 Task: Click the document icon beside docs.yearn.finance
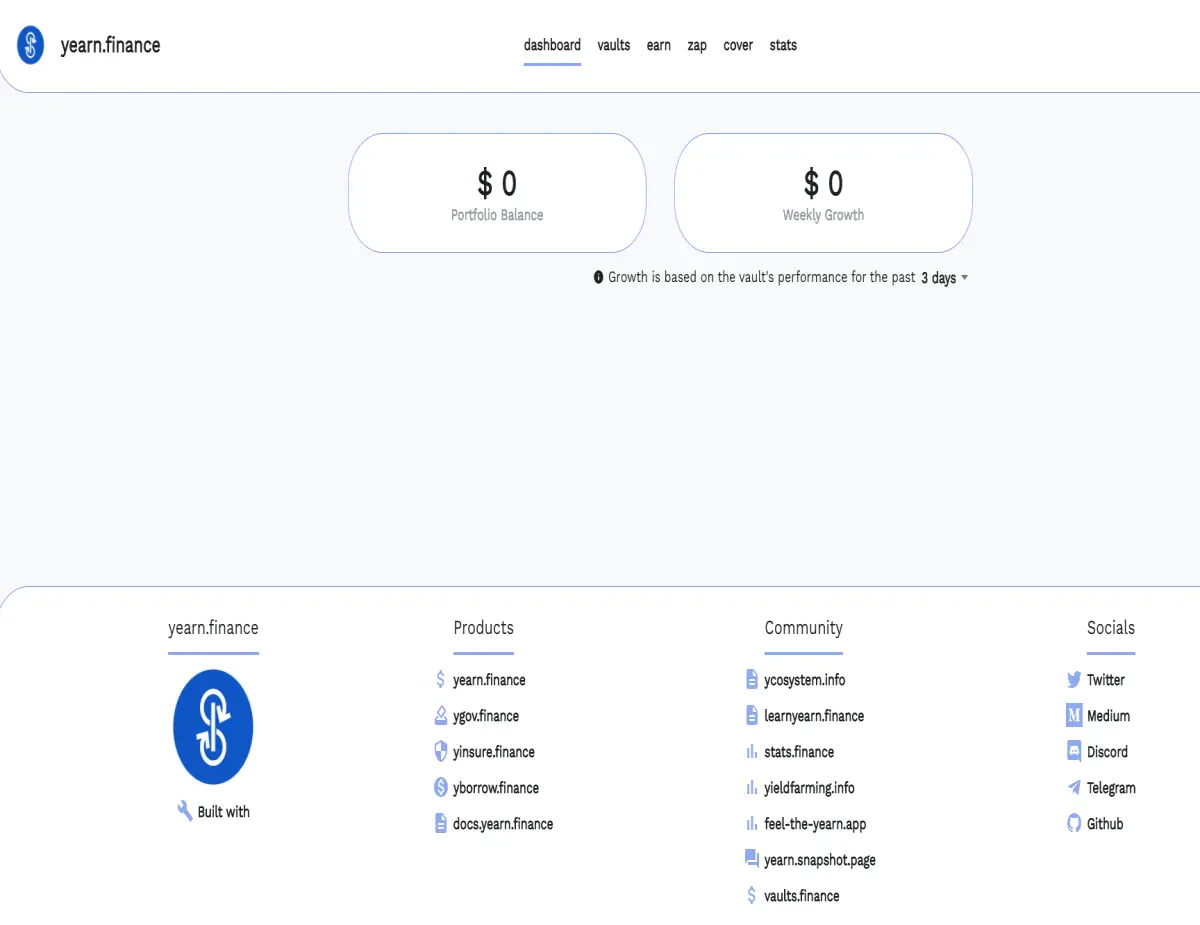[x=440, y=824]
